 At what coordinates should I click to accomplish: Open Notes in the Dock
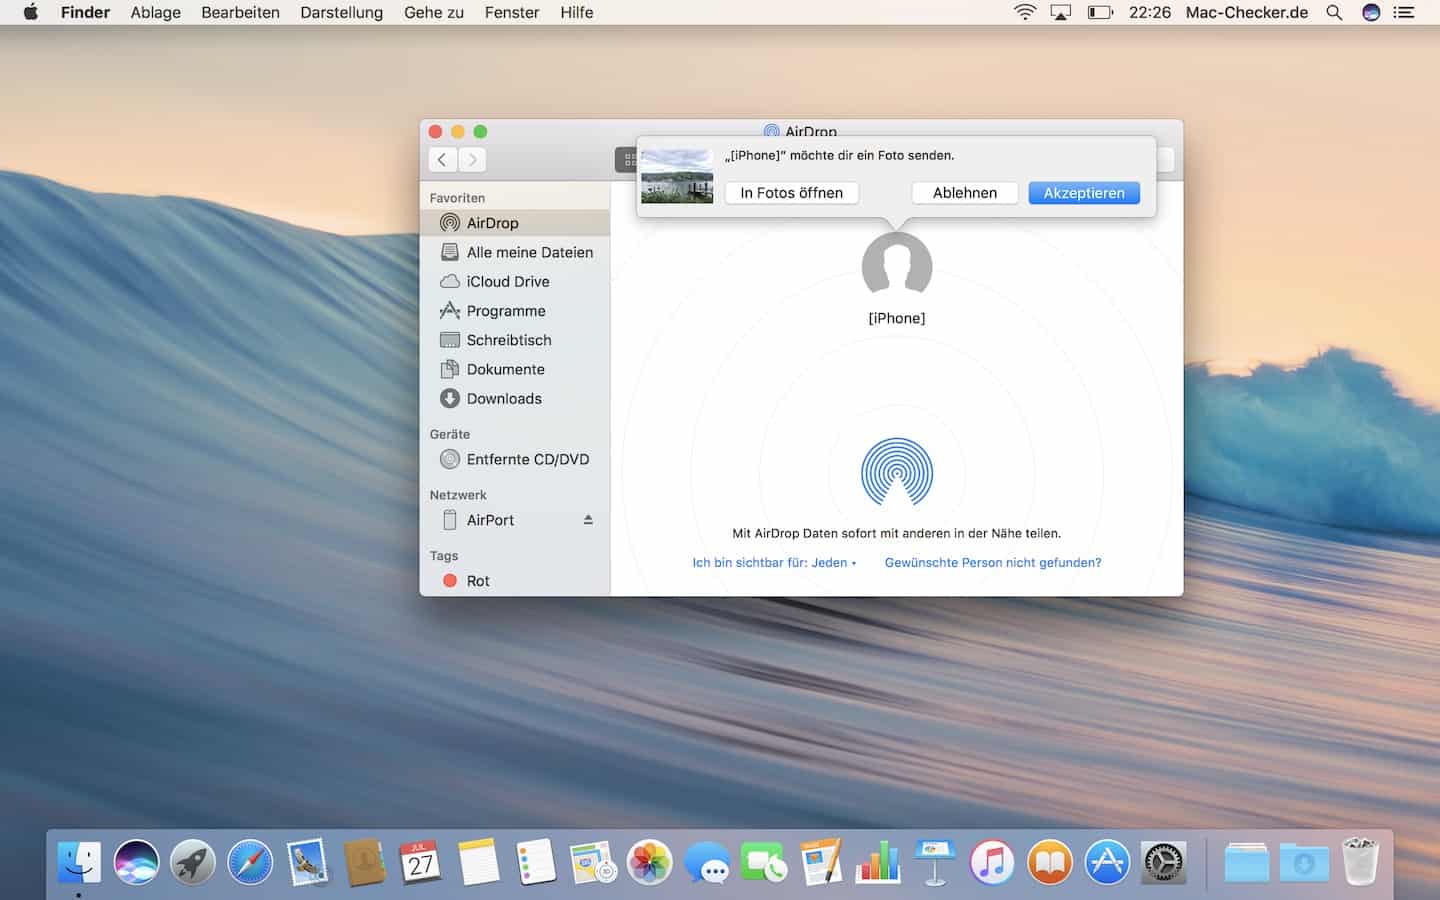(478, 862)
